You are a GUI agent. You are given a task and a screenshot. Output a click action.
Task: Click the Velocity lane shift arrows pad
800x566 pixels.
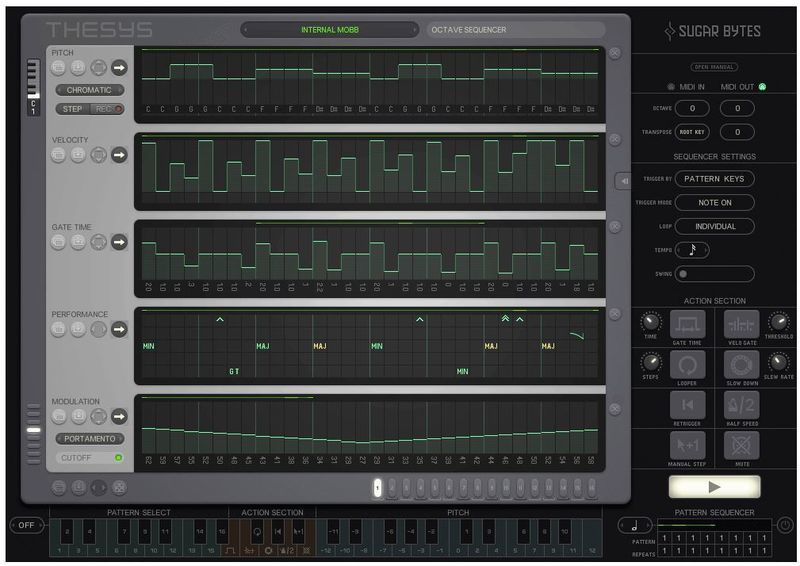point(98,155)
